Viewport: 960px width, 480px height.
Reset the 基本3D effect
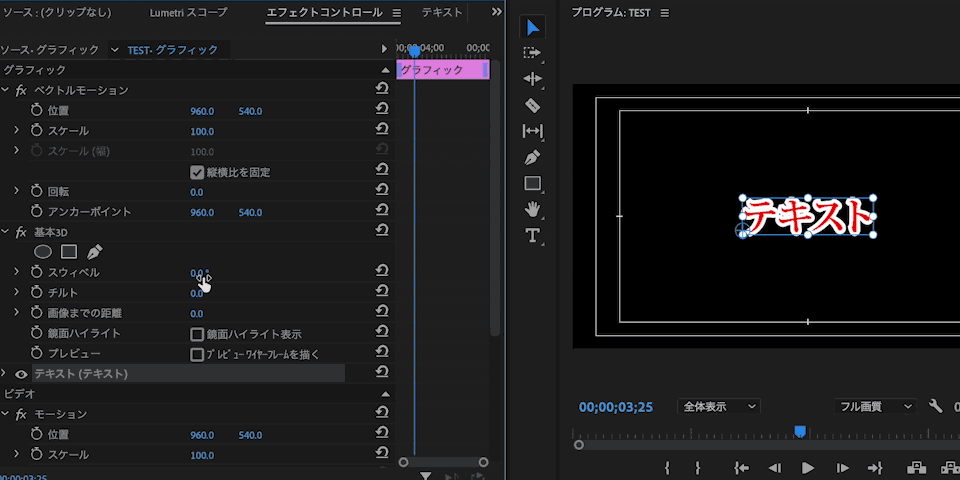click(x=382, y=231)
